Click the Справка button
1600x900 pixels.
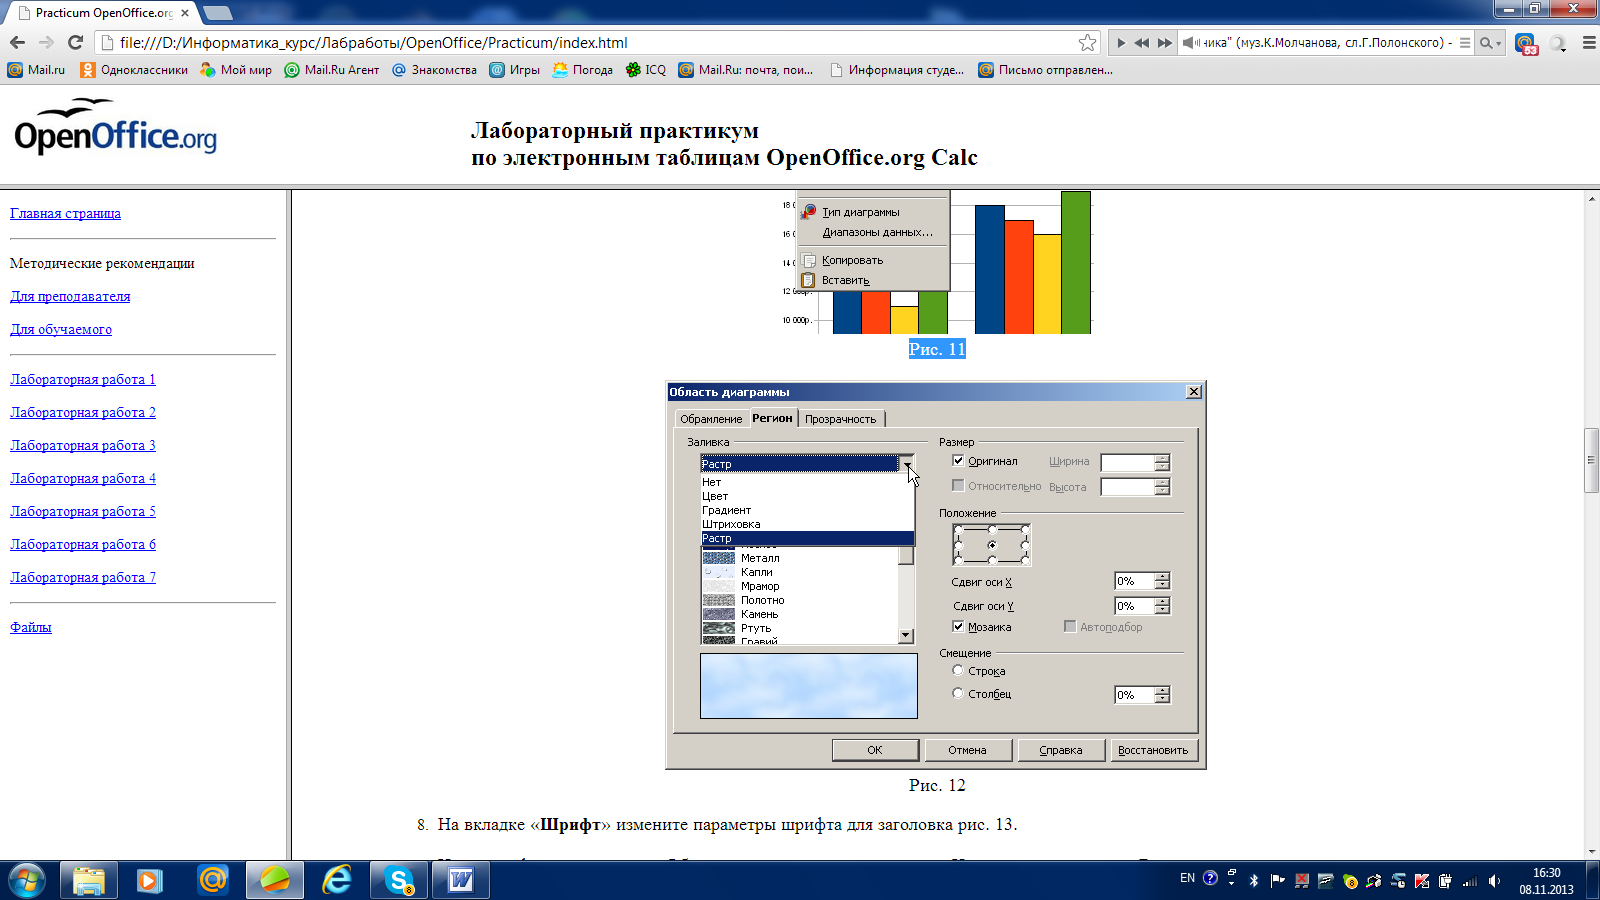tap(1061, 750)
